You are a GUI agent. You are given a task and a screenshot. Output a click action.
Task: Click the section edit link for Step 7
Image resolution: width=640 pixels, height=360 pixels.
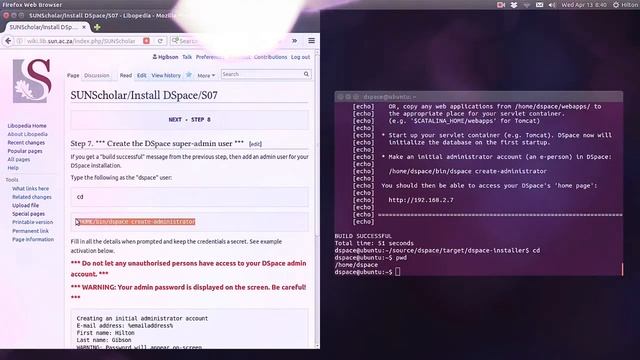click(255, 144)
